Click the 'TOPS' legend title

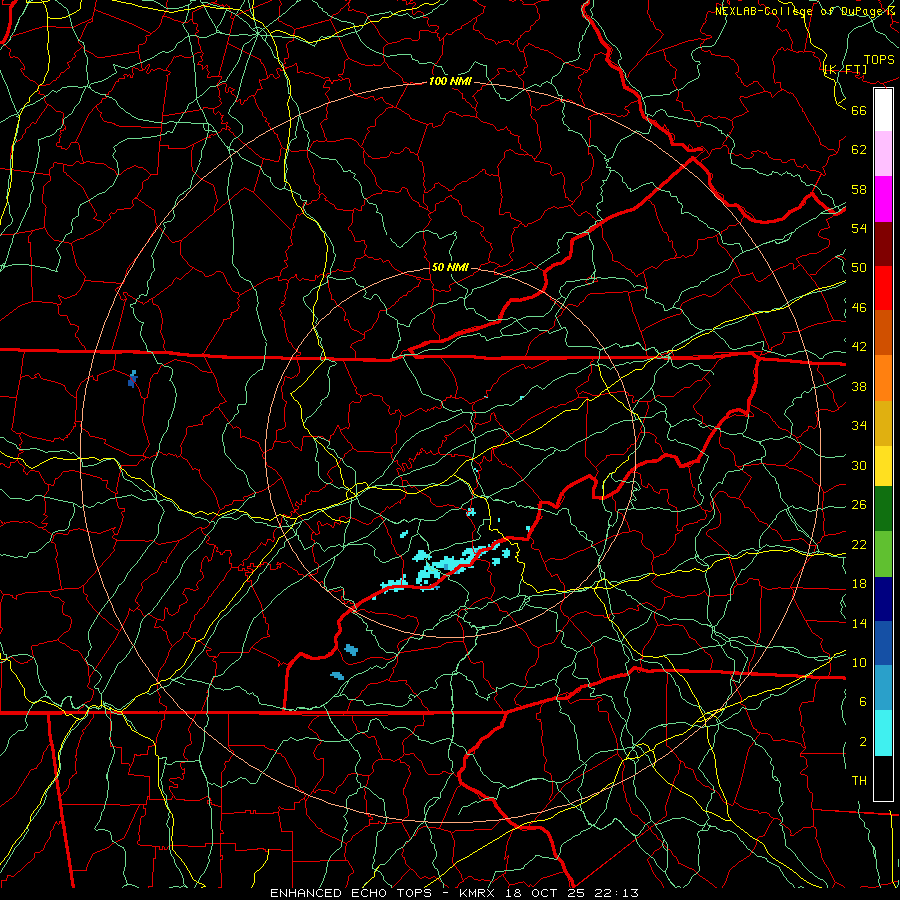pyautogui.click(x=879, y=59)
